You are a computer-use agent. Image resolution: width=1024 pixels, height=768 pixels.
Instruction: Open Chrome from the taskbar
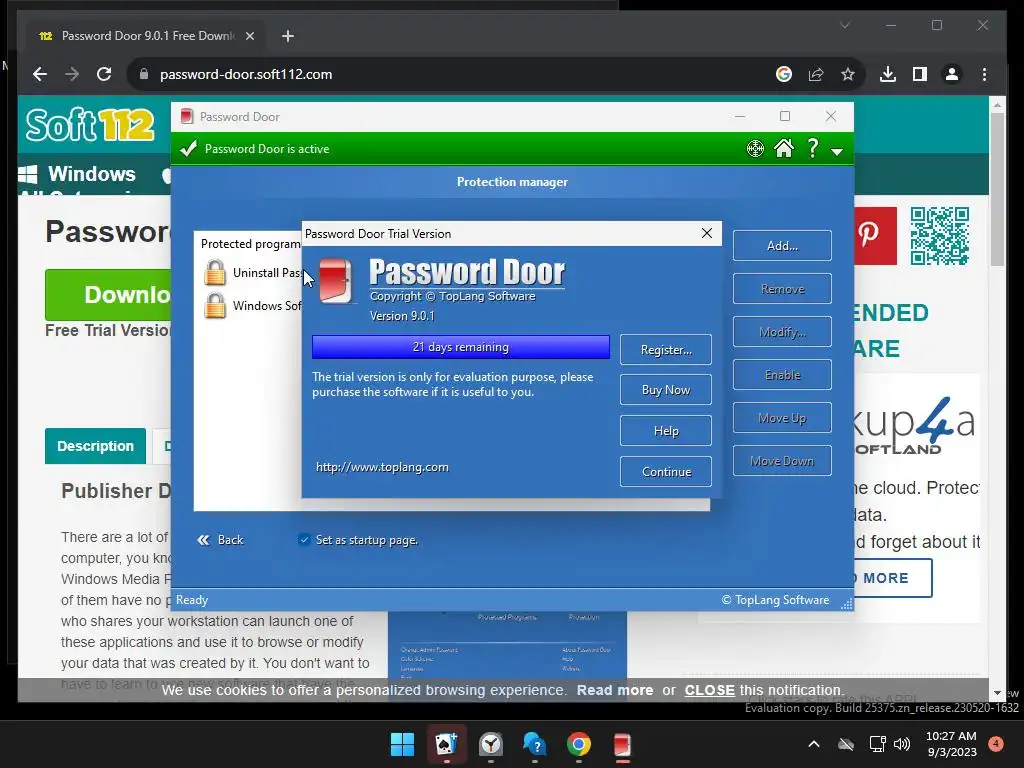point(579,744)
